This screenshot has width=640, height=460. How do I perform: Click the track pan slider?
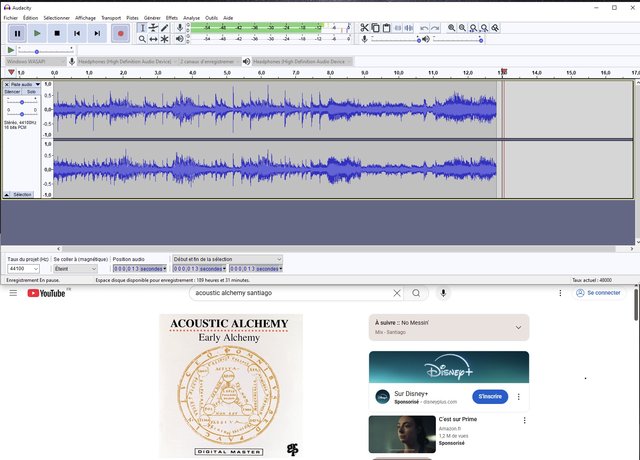click(x=22, y=113)
